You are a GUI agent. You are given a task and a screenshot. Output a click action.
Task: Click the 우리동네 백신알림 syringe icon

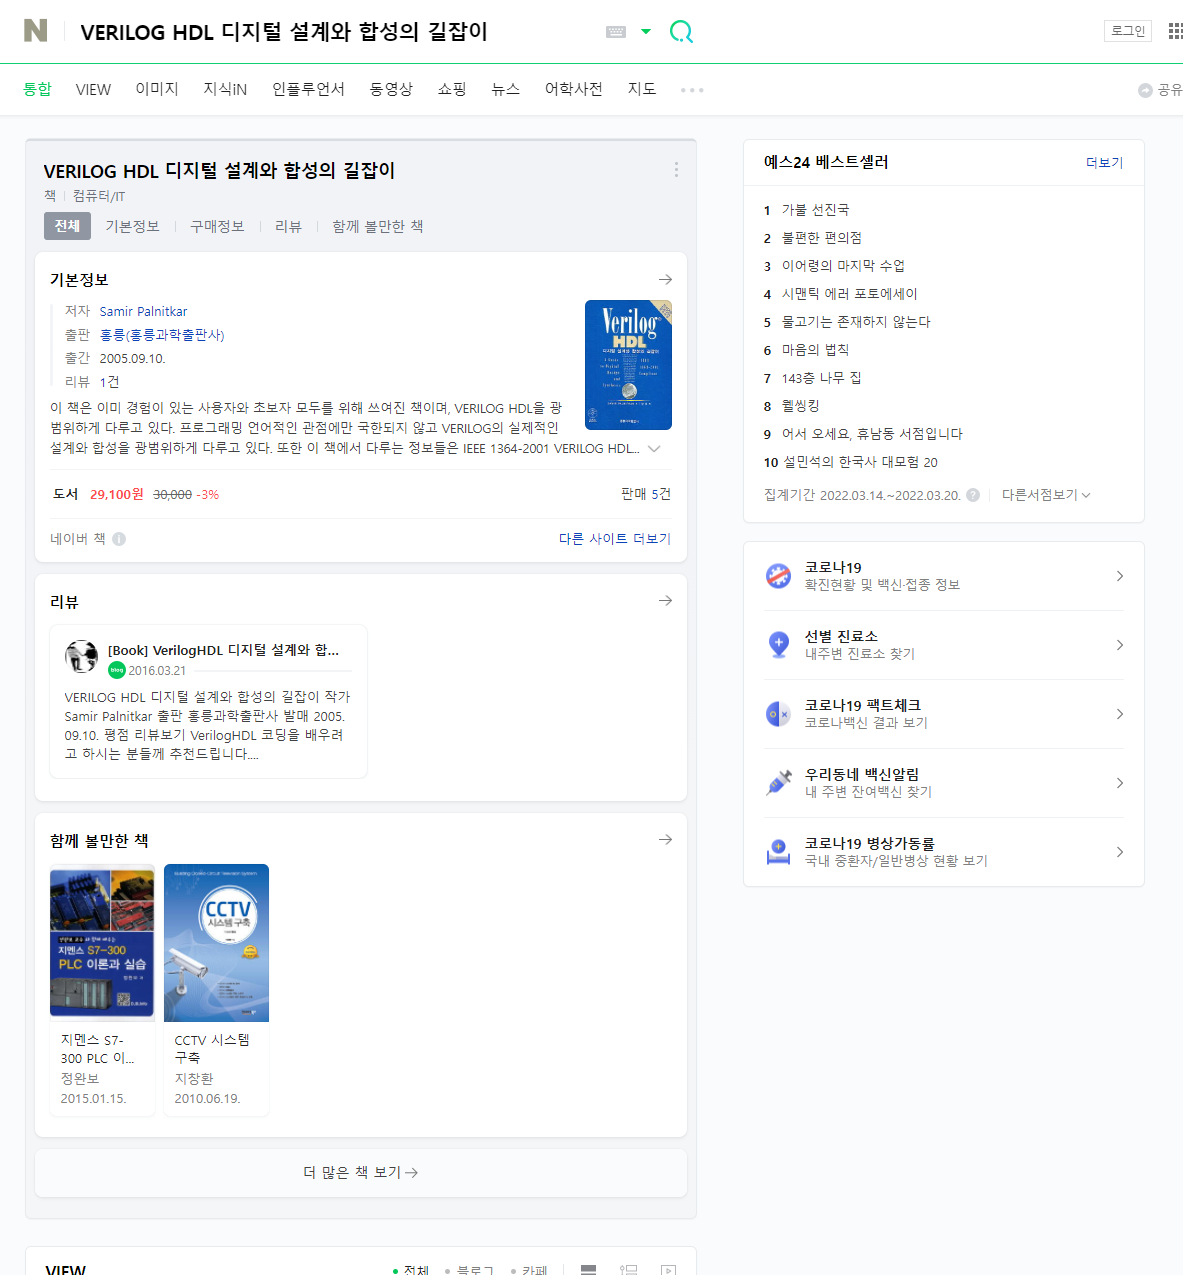[x=778, y=783]
